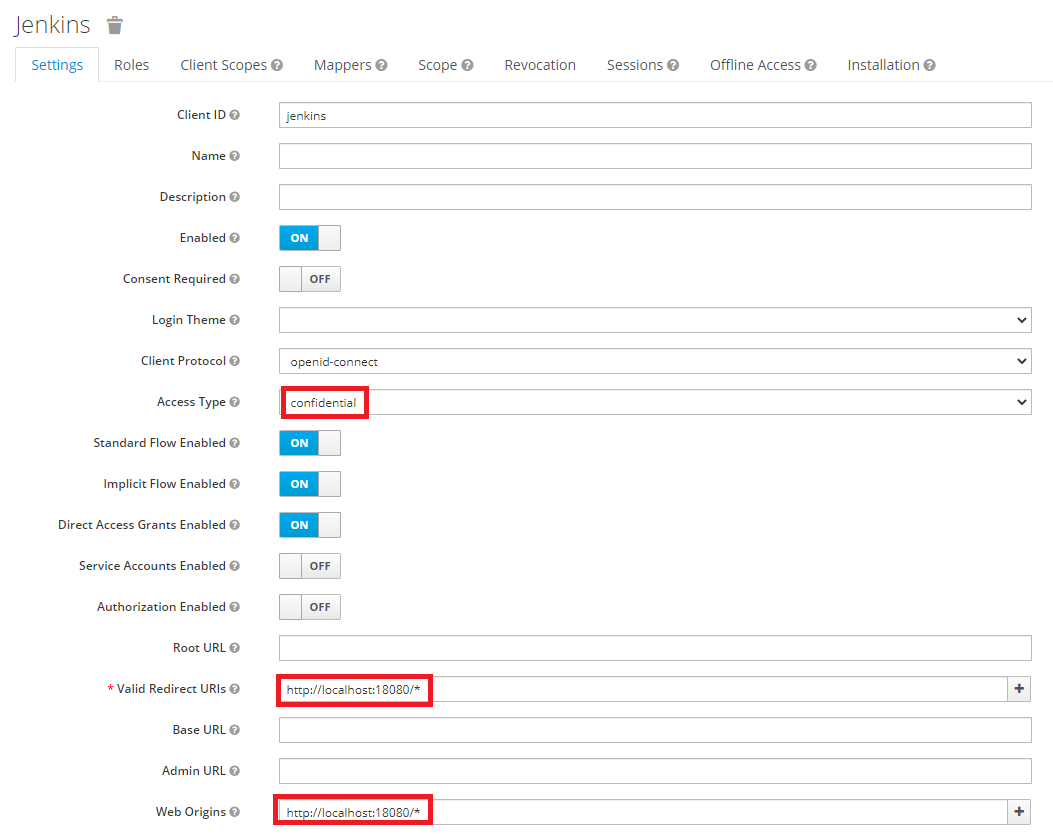
Task: Open the Revocation tab
Action: 540,65
